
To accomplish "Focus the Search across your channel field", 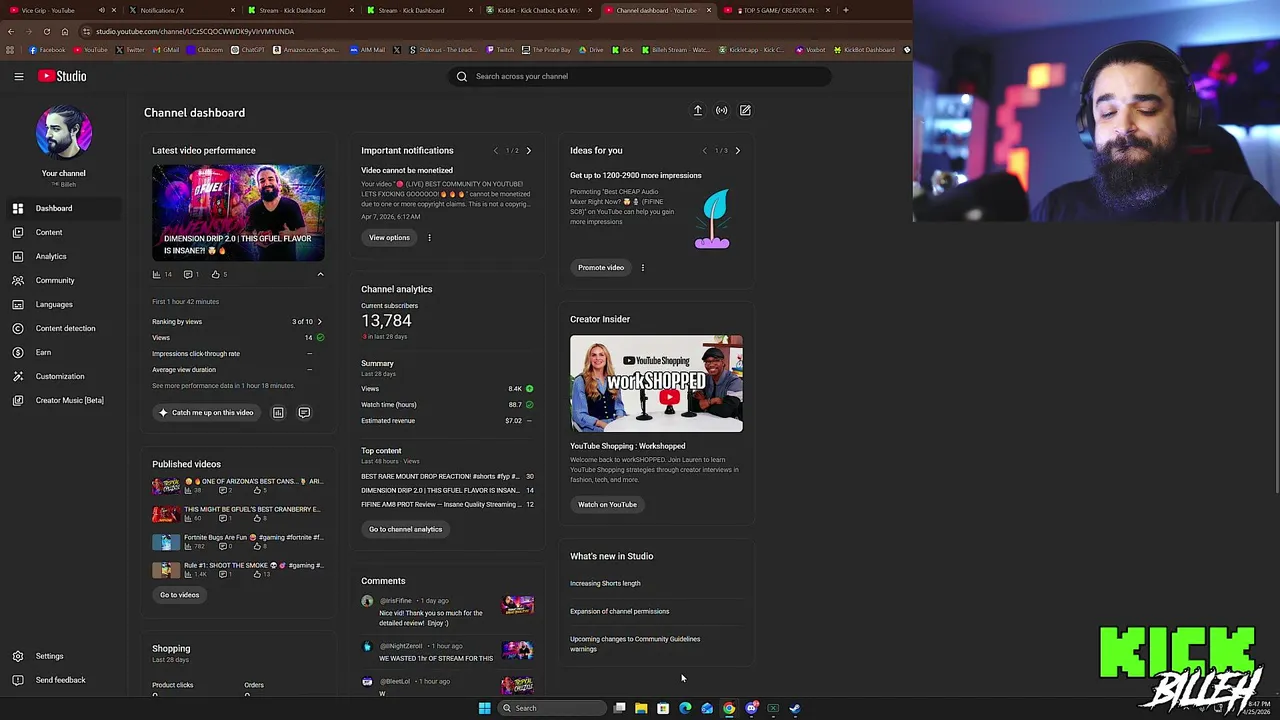I will pos(640,76).
